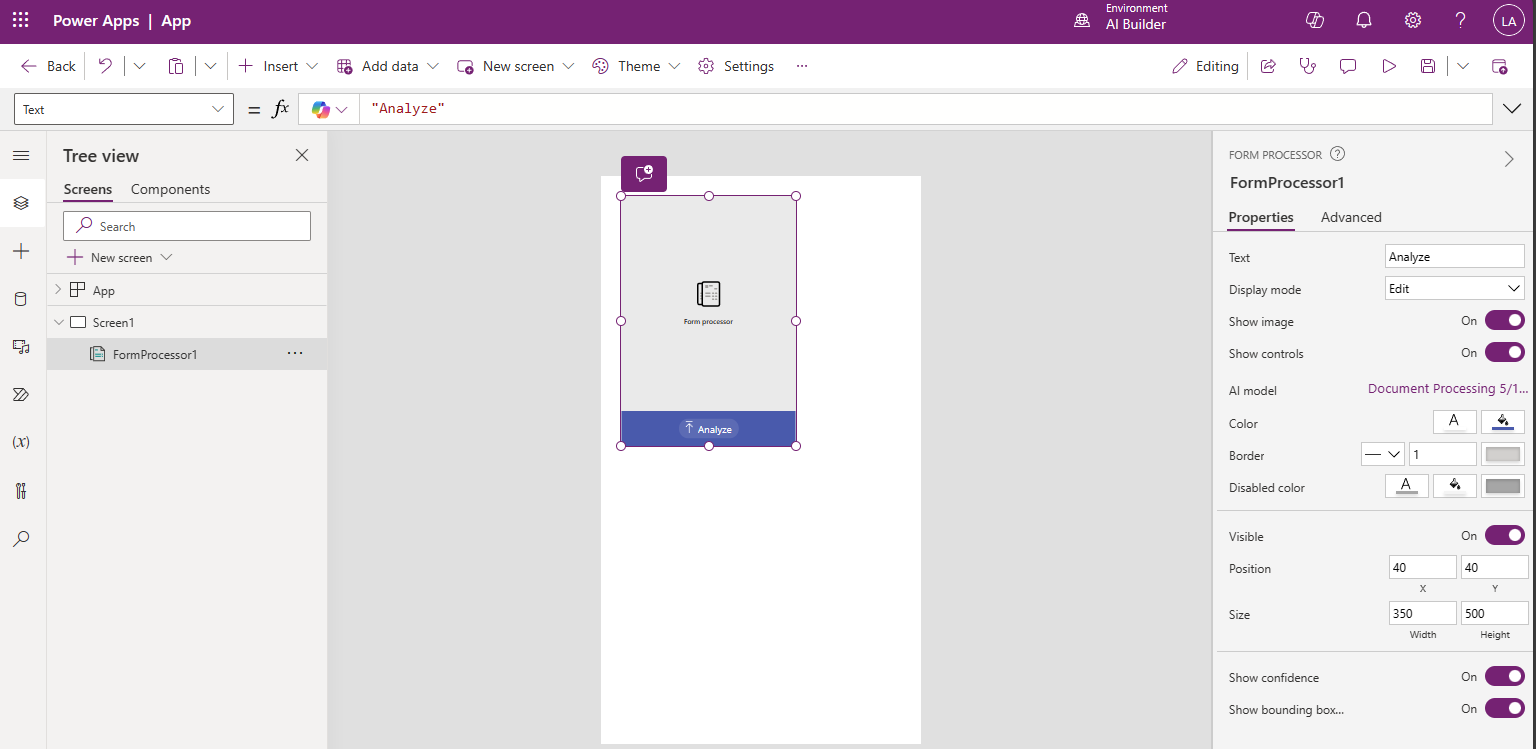Select the FormProcessor1 tree item
Viewport: 1536px width, 749px height.
coord(155,353)
